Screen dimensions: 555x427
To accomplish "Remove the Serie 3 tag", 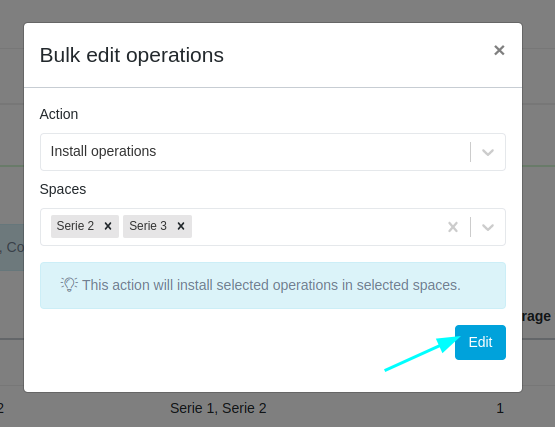I will pos(181,226).
